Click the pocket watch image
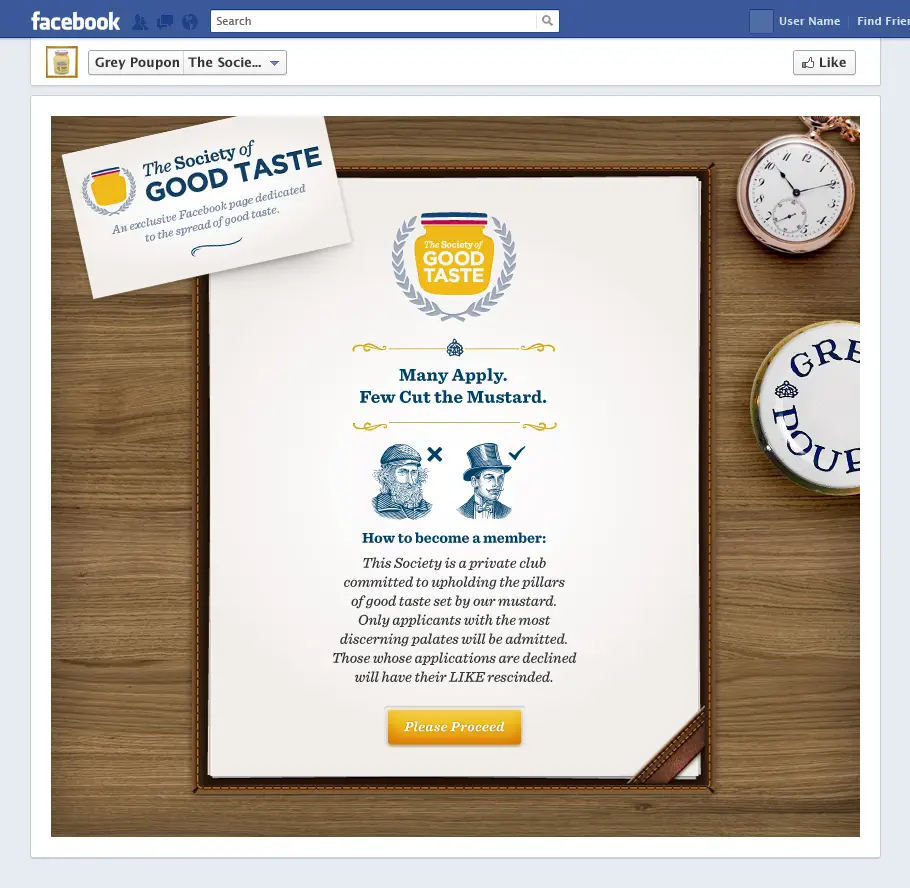The image size is (910, 888). click(x=797, y=186)
